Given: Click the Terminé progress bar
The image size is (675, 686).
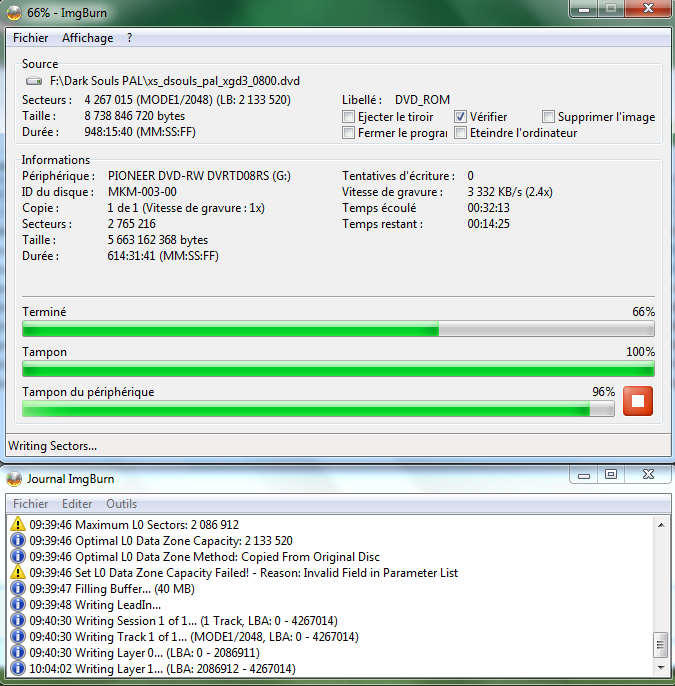Looking at the screenshot, I should [x=338, y=329].
